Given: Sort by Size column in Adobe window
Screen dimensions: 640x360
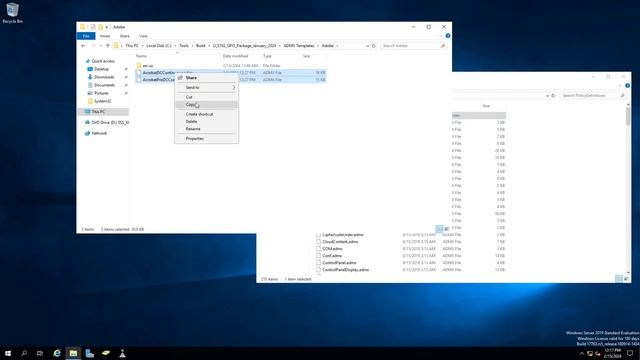Looking at the screenshot, I should (306, 56).
